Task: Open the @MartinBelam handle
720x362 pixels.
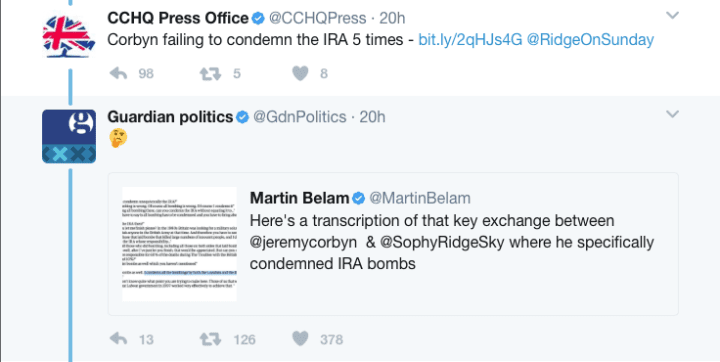Action: tap(420, 198)
